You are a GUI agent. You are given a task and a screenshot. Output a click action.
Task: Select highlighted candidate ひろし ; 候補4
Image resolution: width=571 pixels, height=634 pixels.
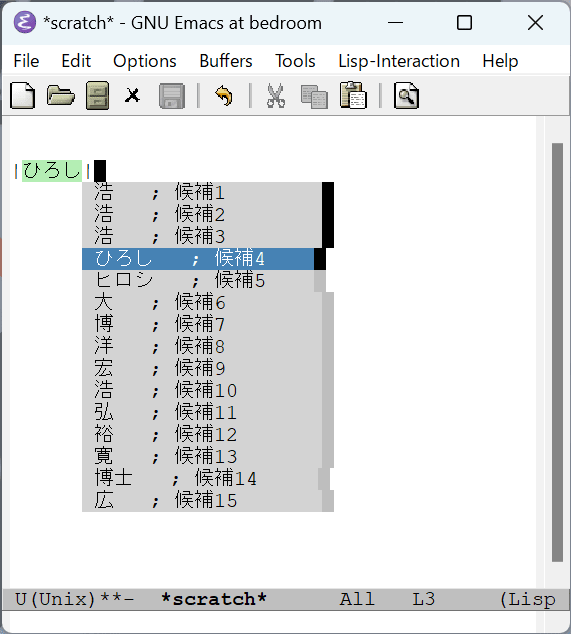[198, 259]
